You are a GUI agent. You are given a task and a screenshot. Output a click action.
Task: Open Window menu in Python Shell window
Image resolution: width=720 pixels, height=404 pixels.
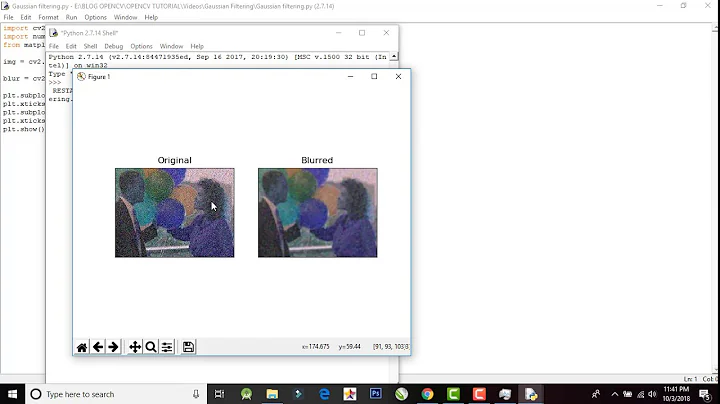click(171, 46)
